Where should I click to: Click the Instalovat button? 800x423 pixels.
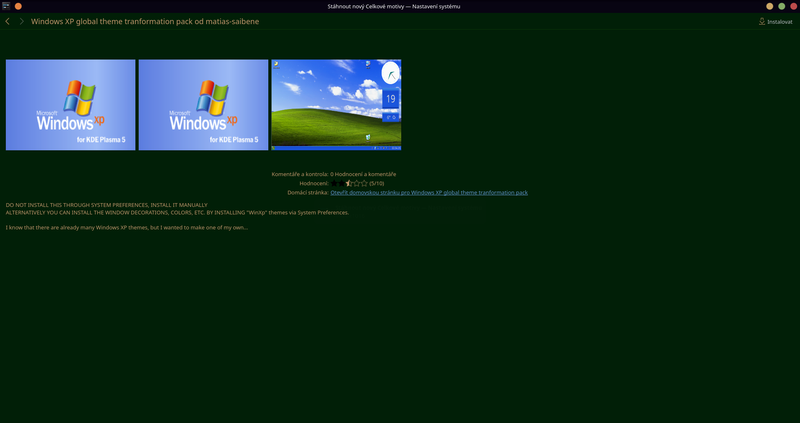(775, 21)
